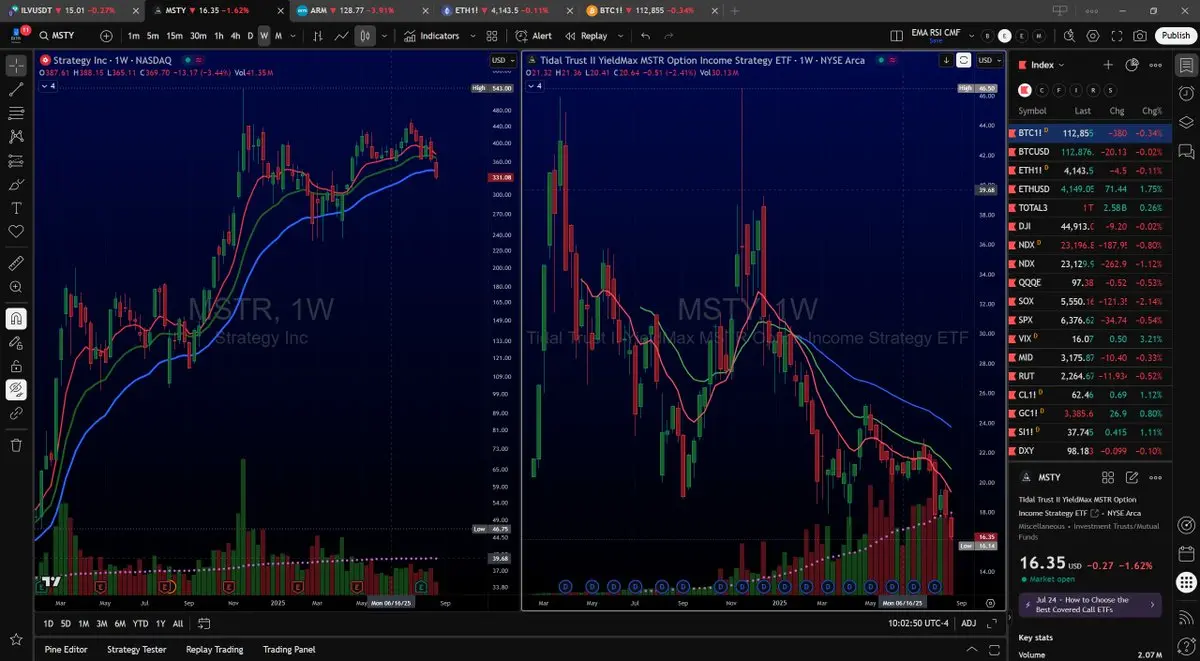Screen dimensions: 1200x661
Task: Toggle the magnet mode on
Action: click(16, 319)
